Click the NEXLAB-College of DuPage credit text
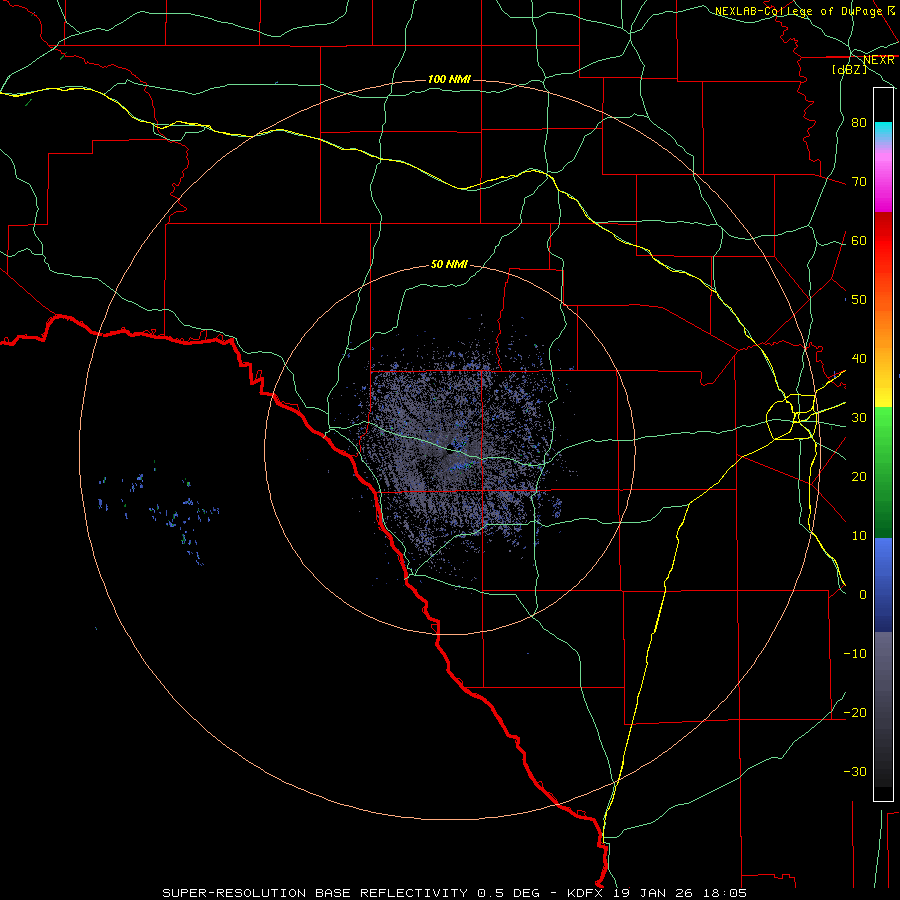900x900 pixels. click(799, 11)
